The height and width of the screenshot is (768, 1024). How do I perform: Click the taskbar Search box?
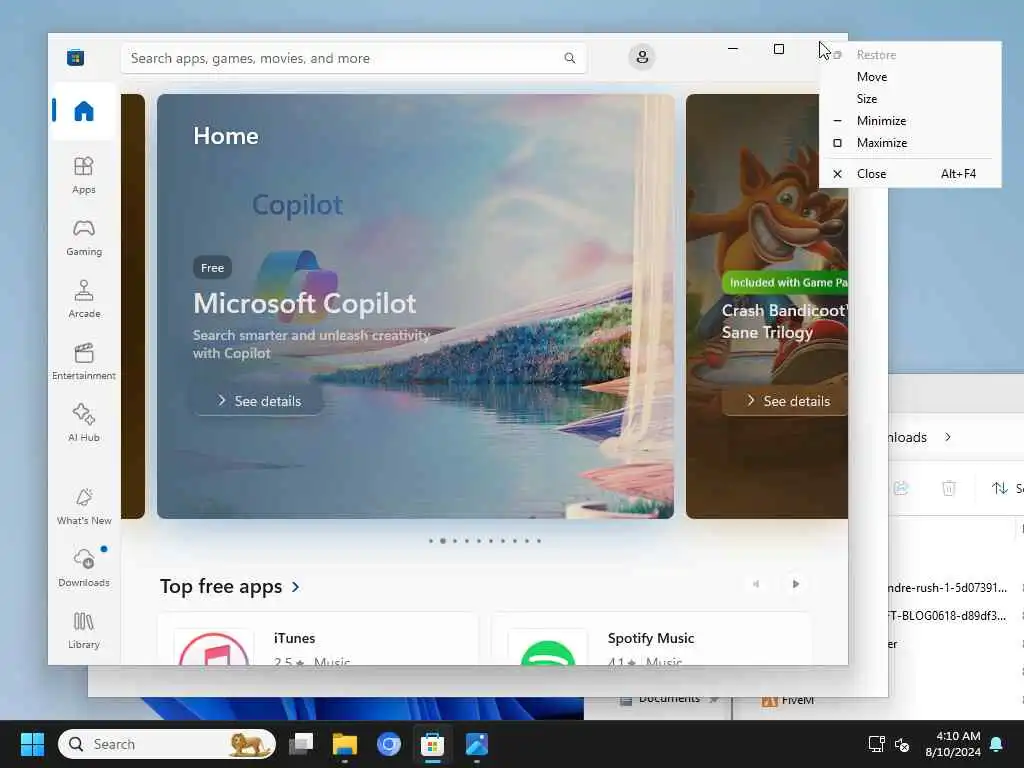pyautogui.click(x=167, y=744)
